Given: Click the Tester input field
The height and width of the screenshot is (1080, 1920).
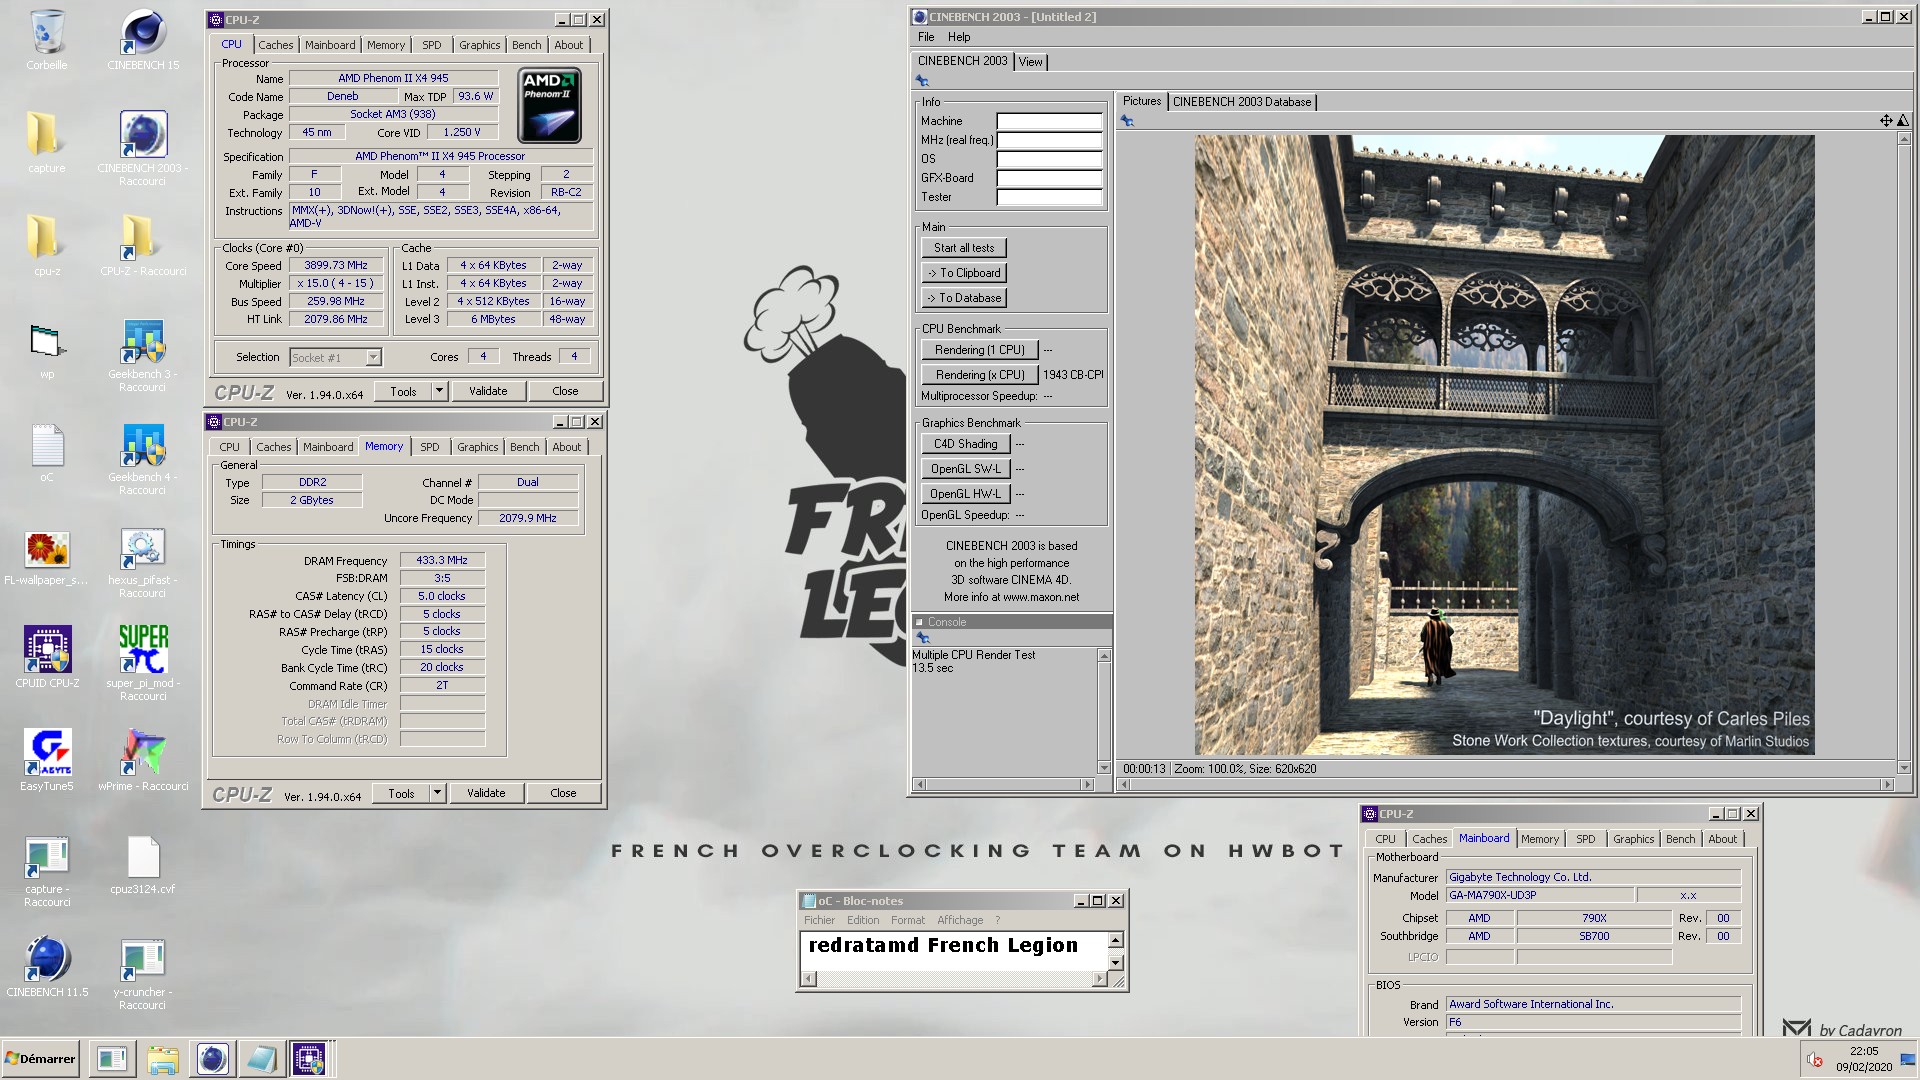Looking at the screenshot, I should [1049, 197].
